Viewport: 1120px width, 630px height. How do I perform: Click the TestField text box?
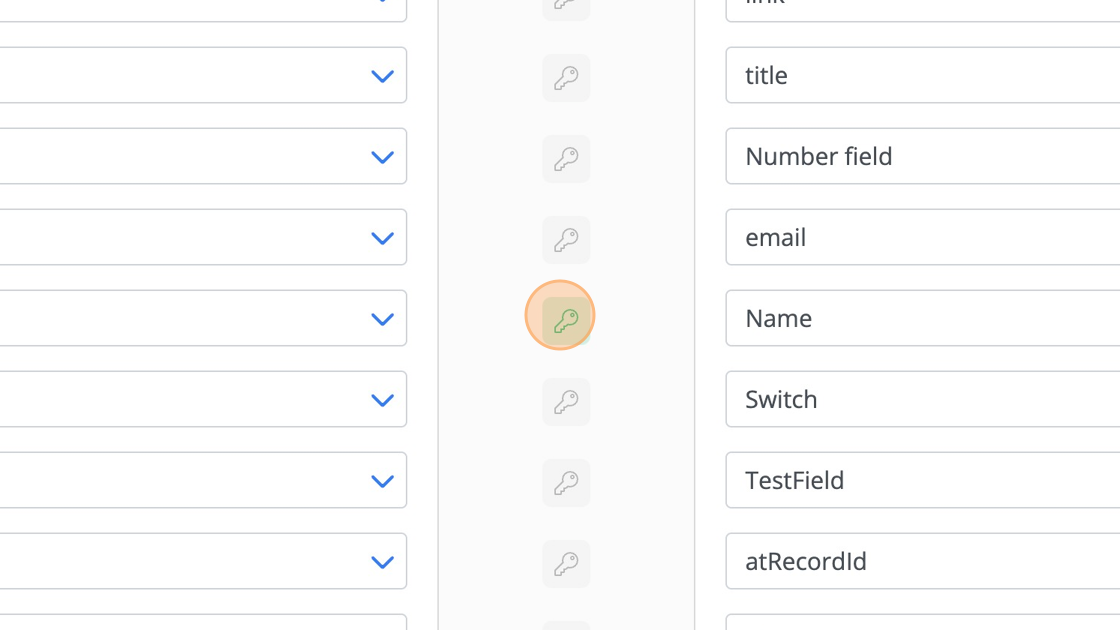click(923, 480)
